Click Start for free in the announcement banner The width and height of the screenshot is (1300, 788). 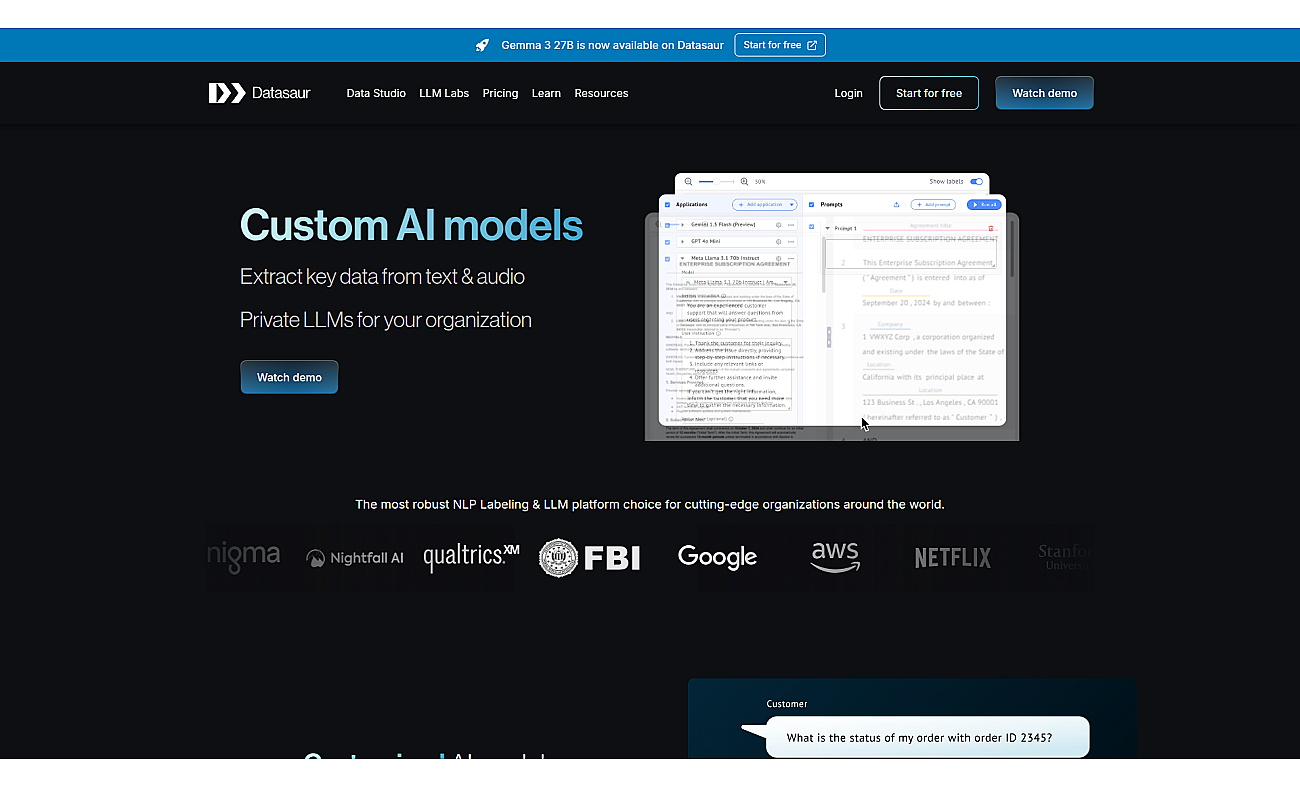(780, 45)
